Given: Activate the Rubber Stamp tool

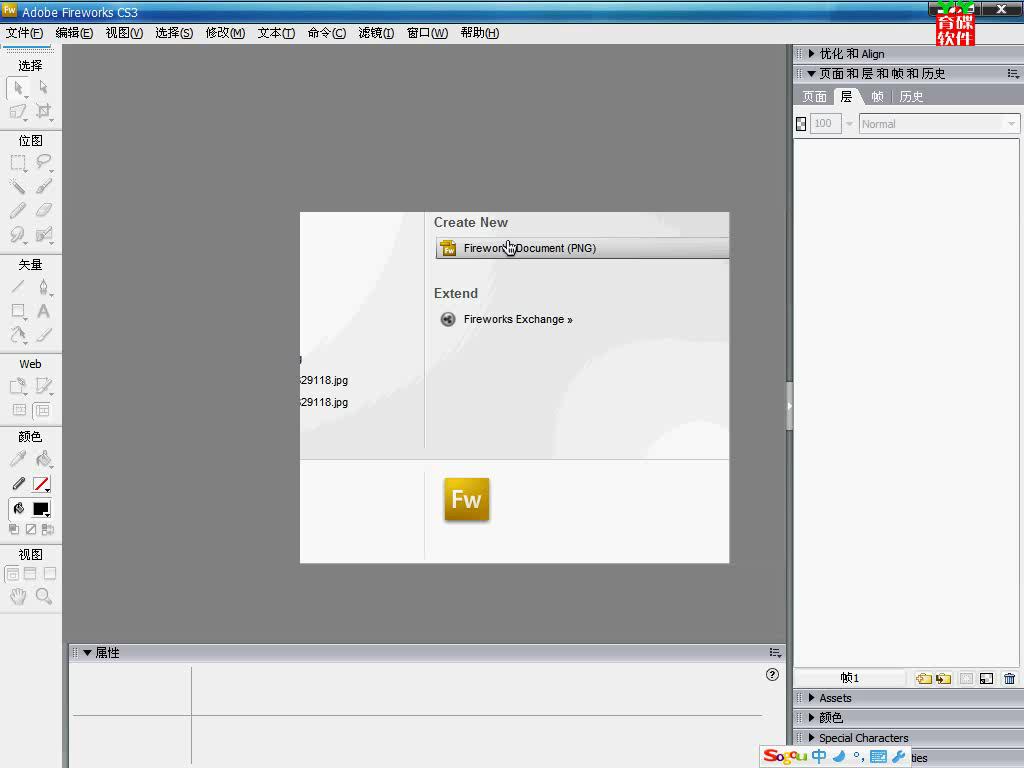Looking at the screenshot, I should click(x=43, y=234).
